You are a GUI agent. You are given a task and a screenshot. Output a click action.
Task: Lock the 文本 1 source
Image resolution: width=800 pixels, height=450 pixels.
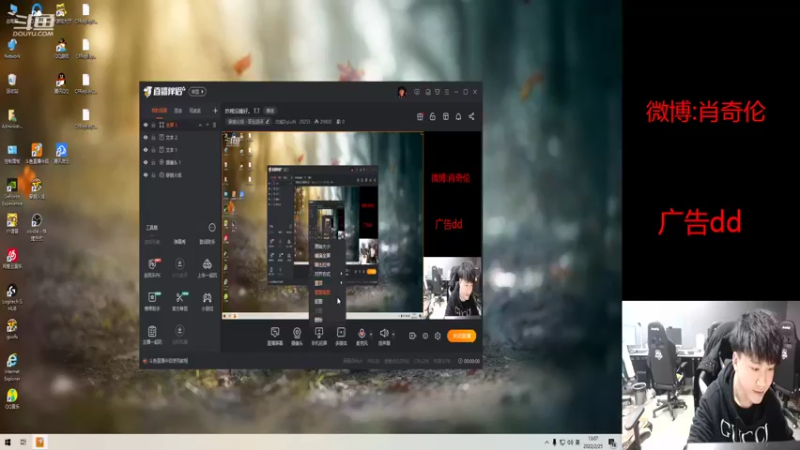click(153, 150)
